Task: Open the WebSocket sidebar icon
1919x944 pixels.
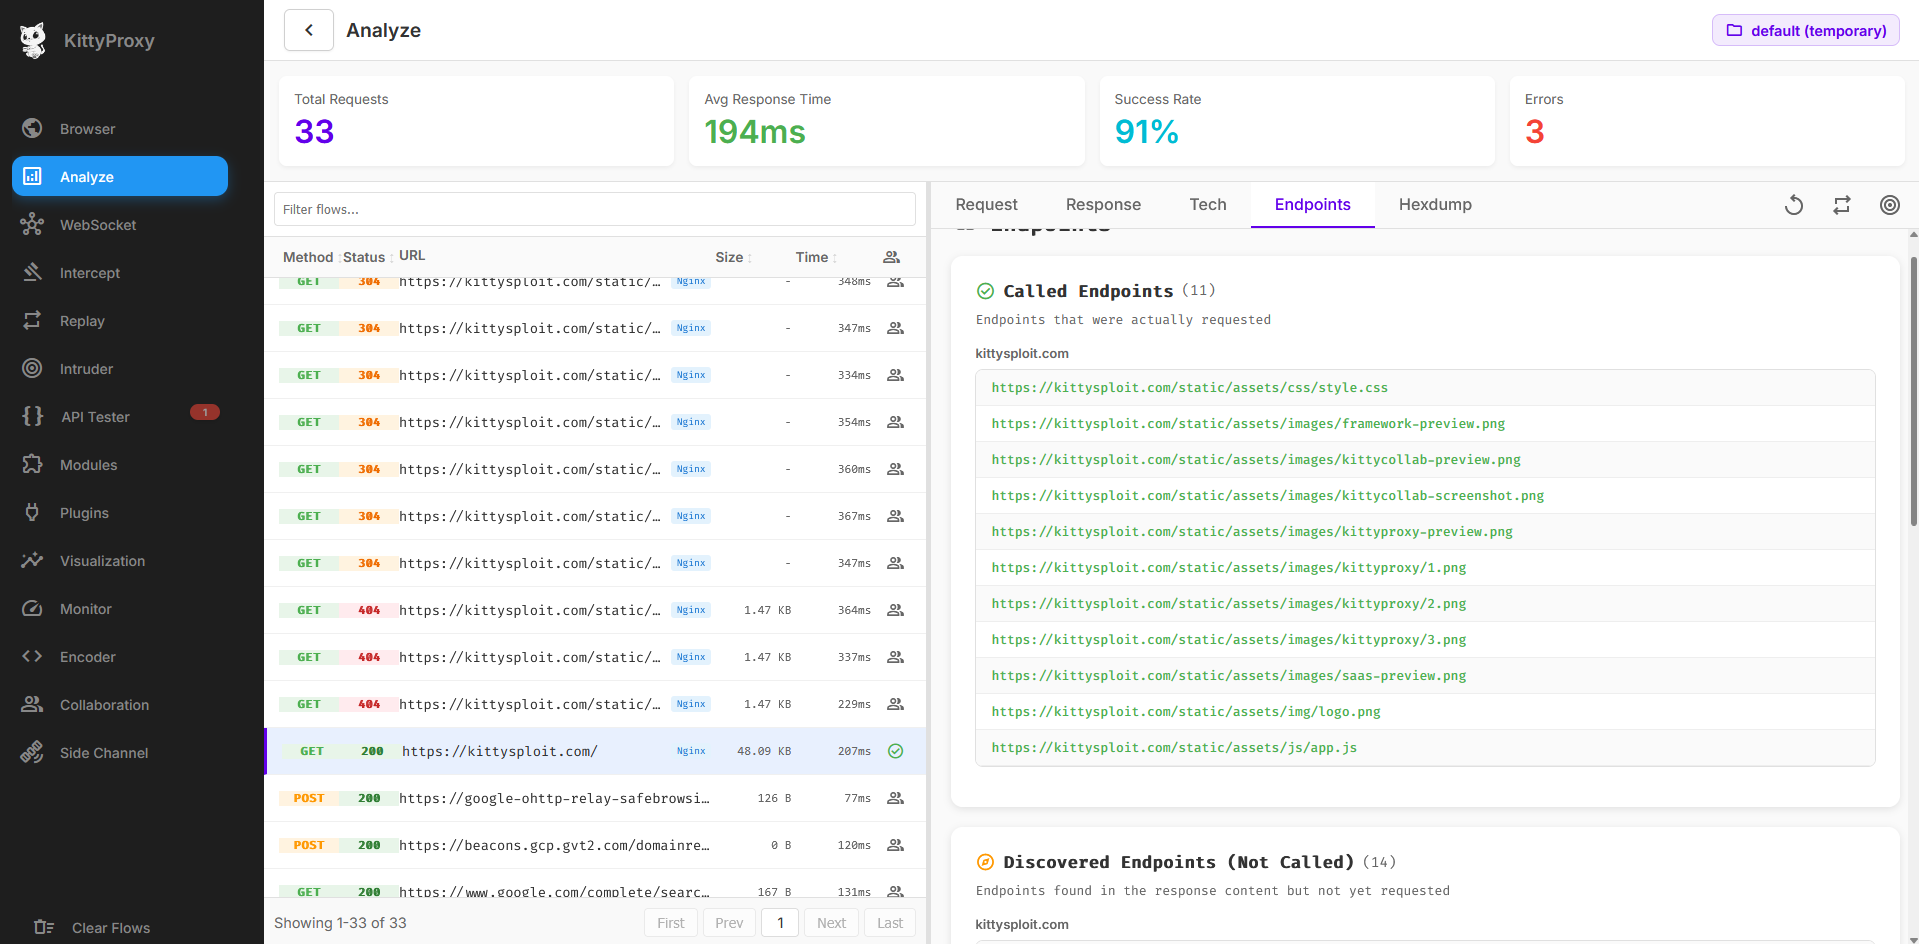Action: (x=32, y=224)
